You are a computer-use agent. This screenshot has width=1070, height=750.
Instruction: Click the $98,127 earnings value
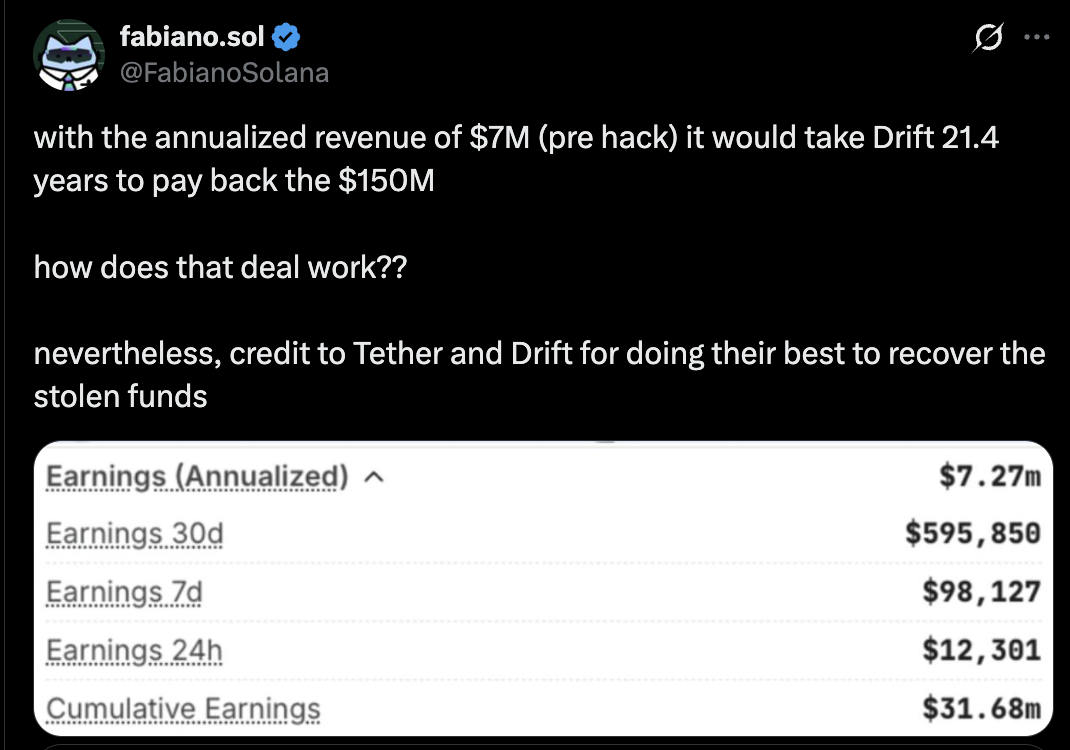(981, 593)
